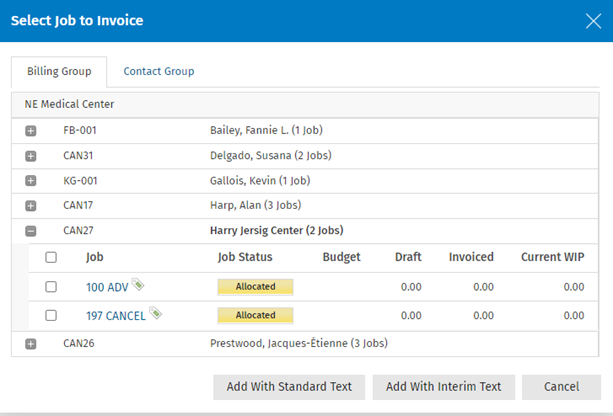Image resolution: width=613 pixels, height=416 pixels.
Task: Expand the CAN26 Prestwood row
Action: click(x=30, y=344)
